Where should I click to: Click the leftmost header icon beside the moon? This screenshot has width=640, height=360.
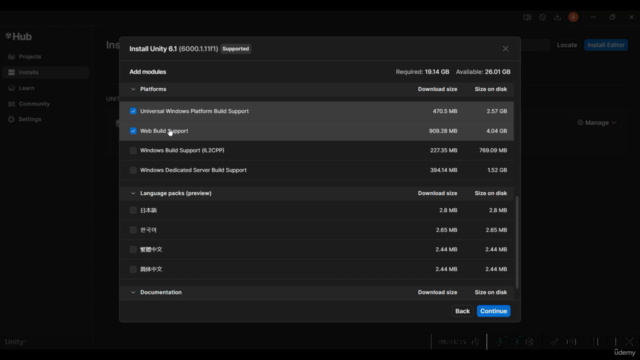point(527,17)
